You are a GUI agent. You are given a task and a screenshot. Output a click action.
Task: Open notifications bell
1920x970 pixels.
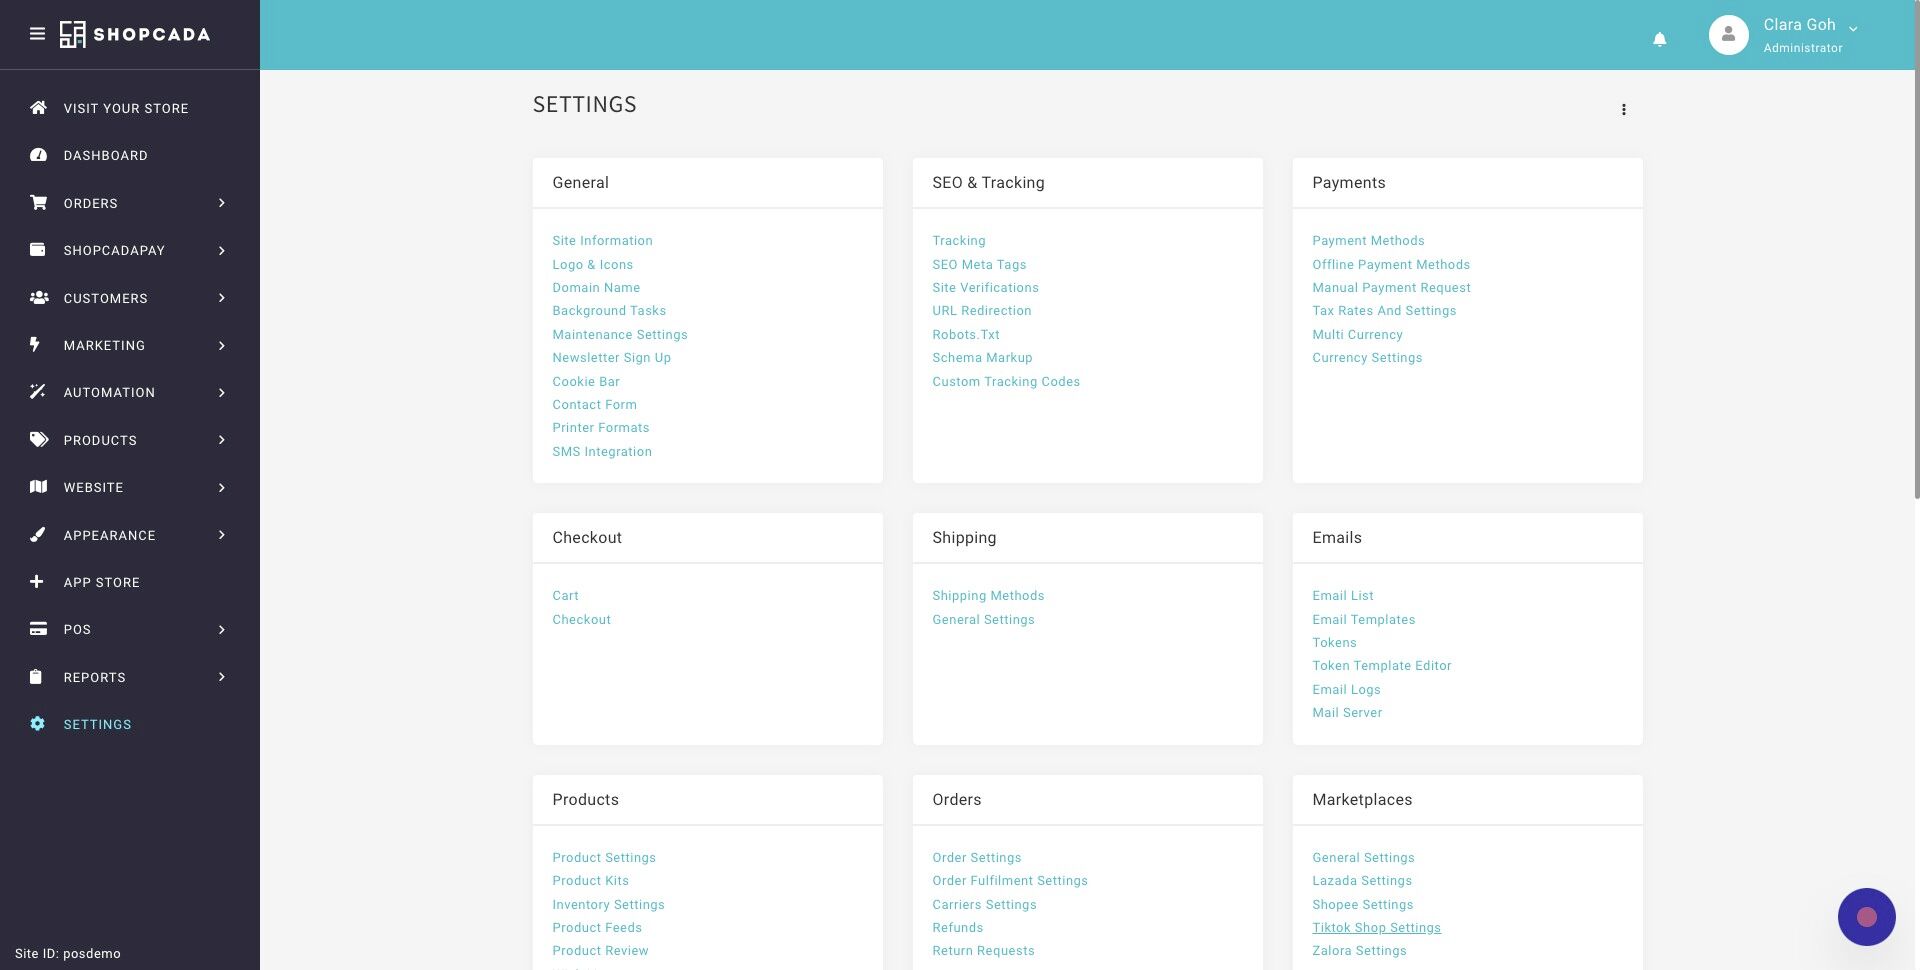click(x=1659, y=40)
